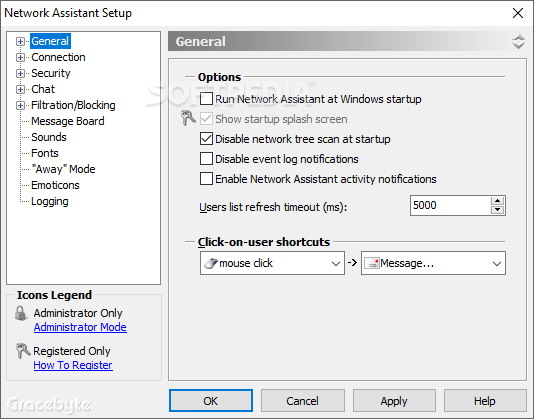
Task: Click the Apply button
Action: click(x=394, y=401)
